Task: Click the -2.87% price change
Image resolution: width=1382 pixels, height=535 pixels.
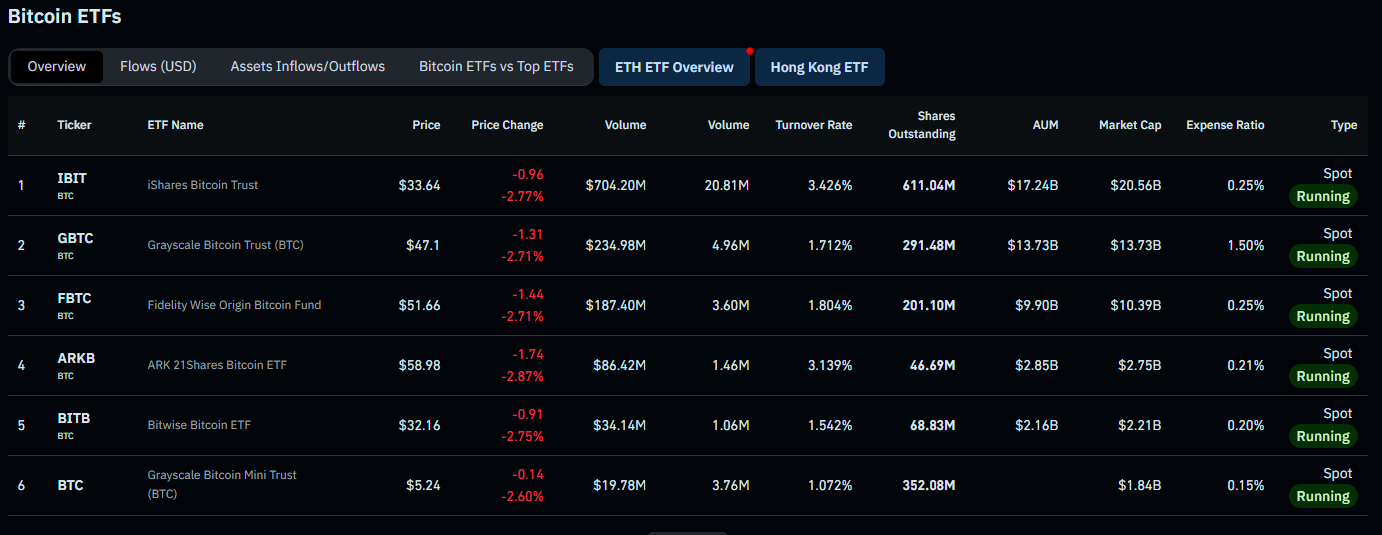Action: [521, 376]
